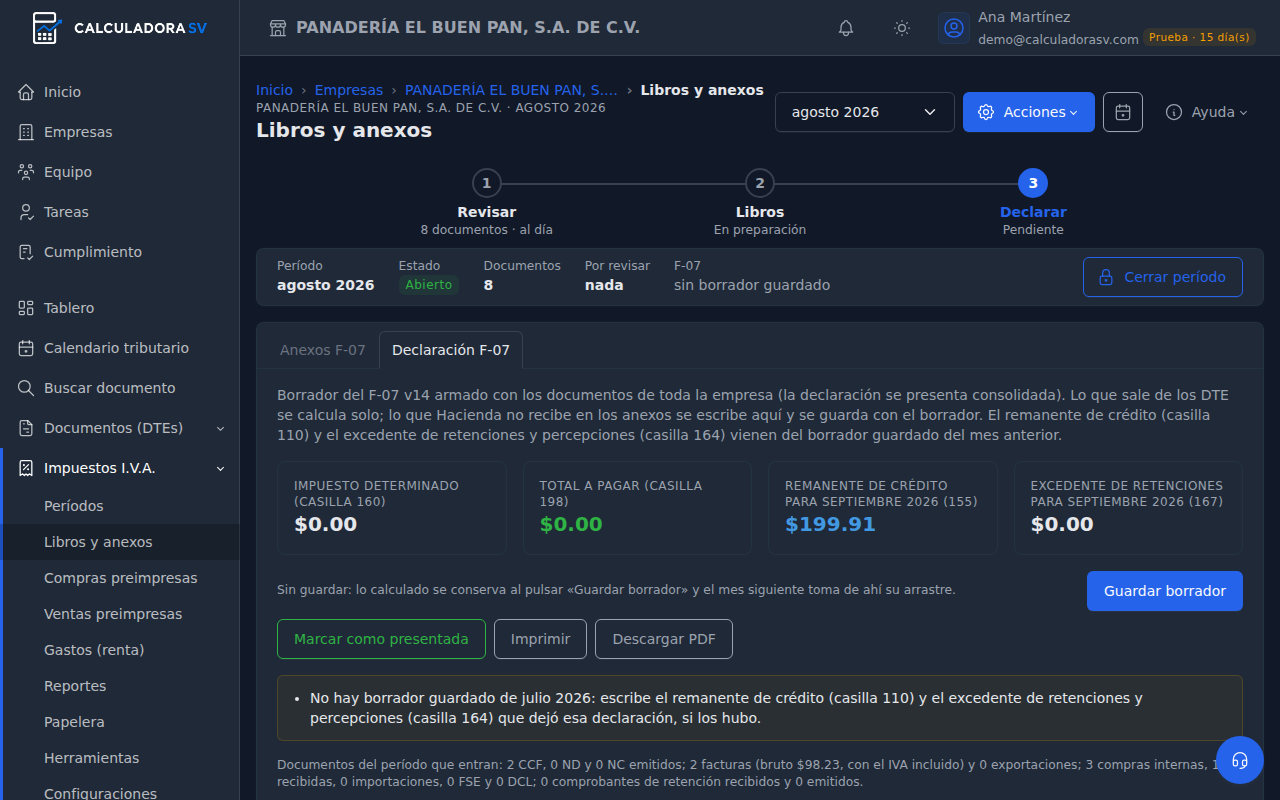The image size is (1280, 800).
Task: Open the notifications bell
Action: coord(846,28)
